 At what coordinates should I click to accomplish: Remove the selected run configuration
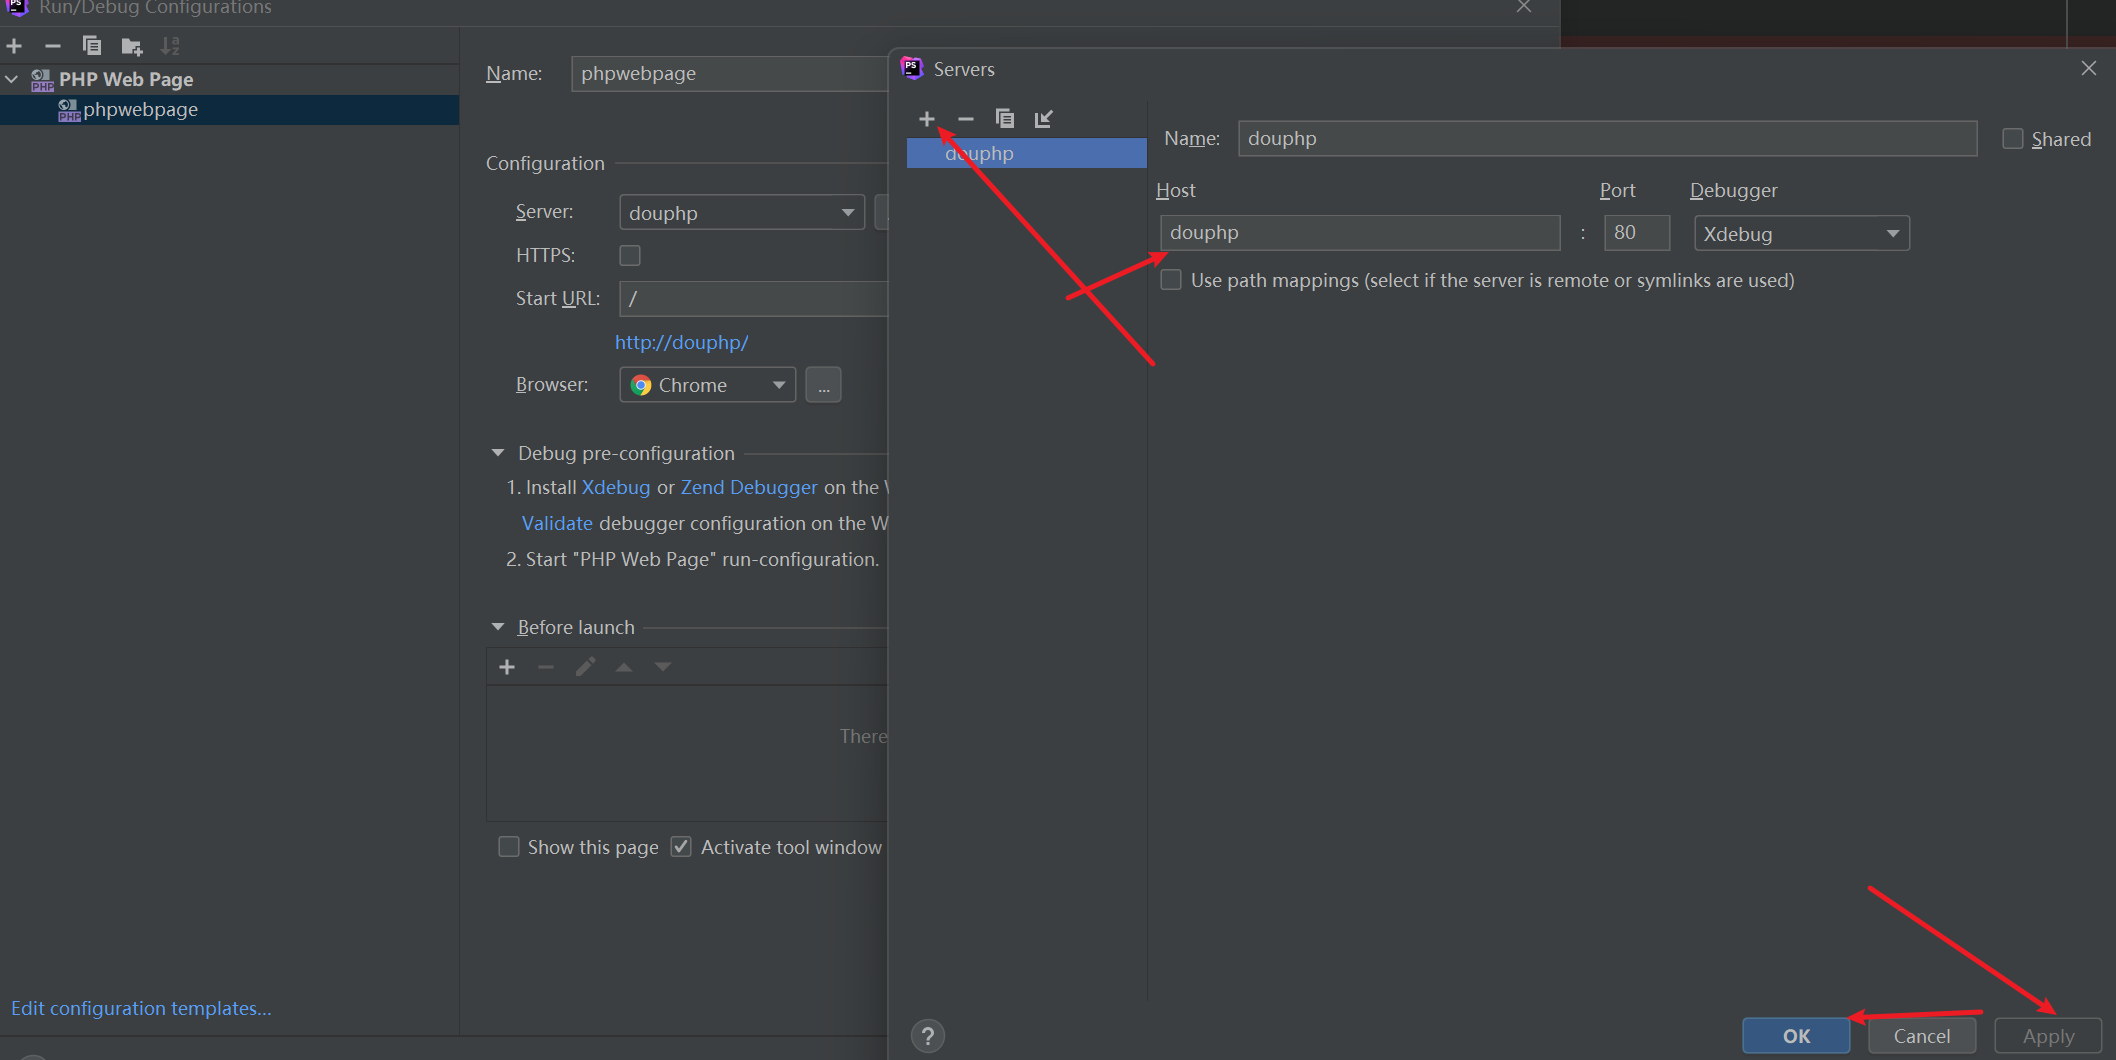(x=53, y=46)
